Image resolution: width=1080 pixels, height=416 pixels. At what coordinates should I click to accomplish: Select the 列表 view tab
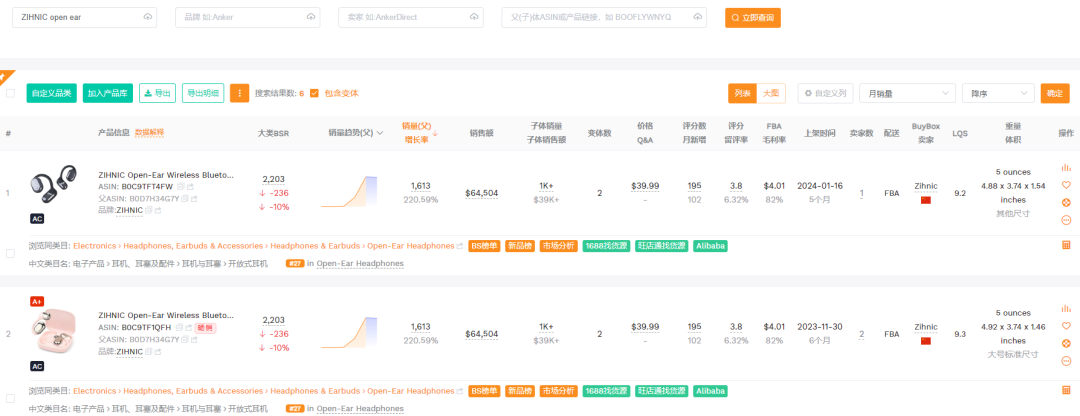pos(742,93)
